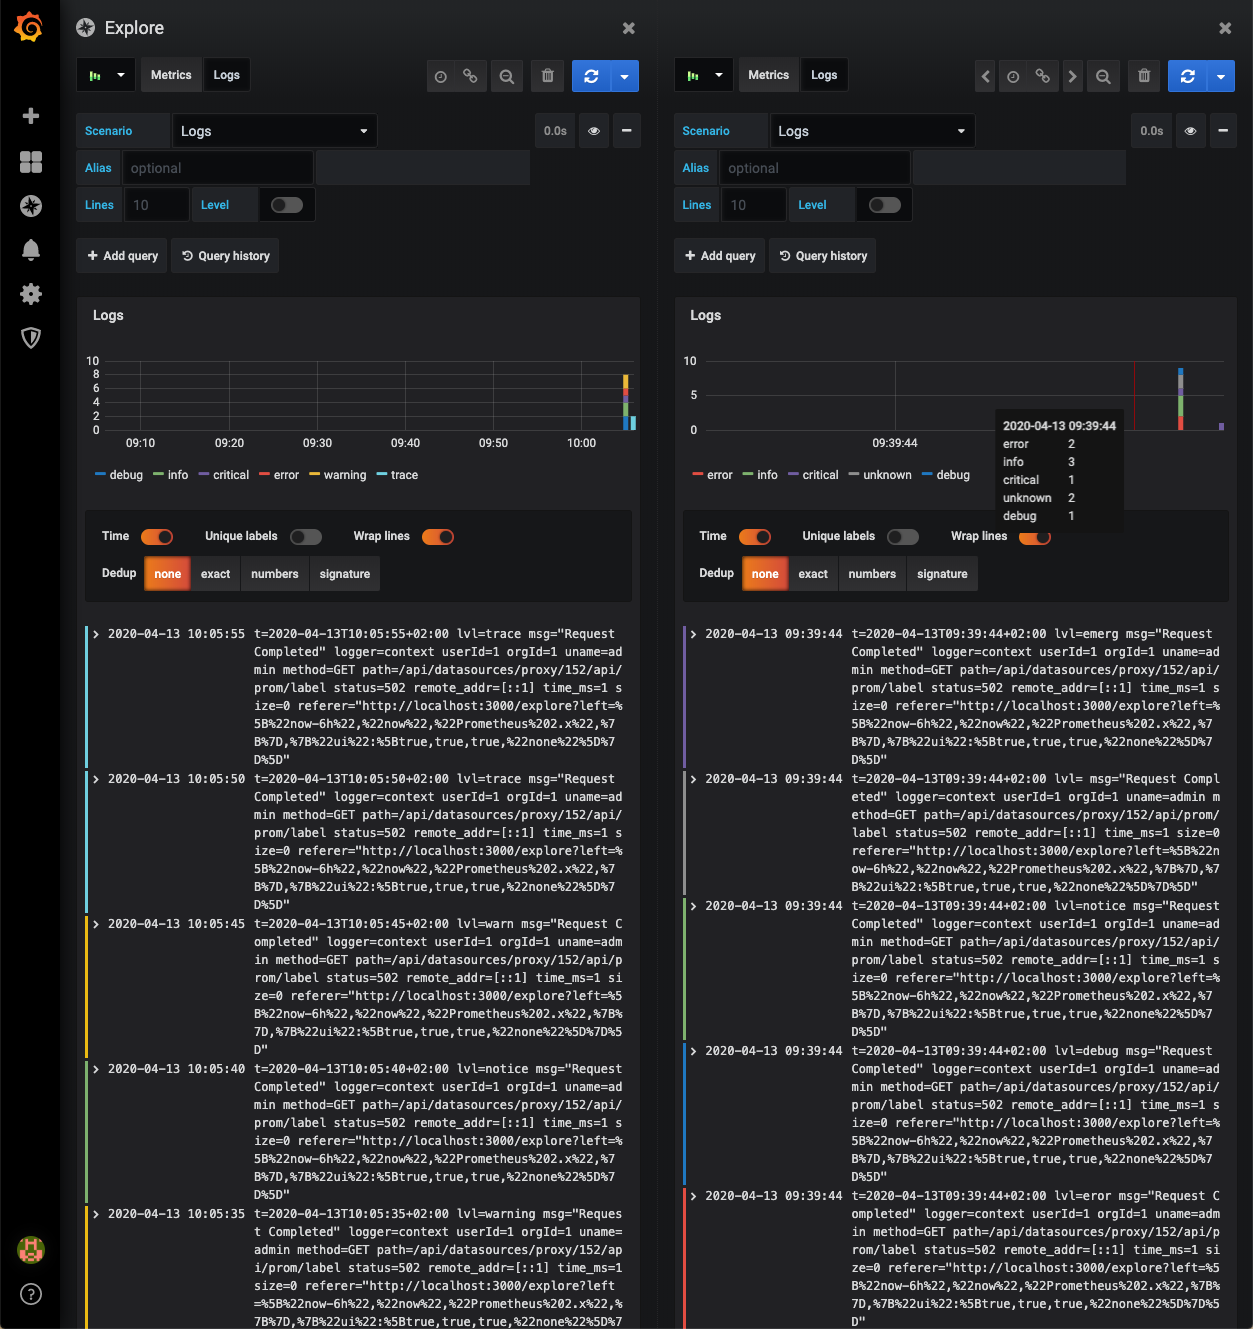
Task: Toggle Time switch in left logs panel
Action: tap(157, 537)
